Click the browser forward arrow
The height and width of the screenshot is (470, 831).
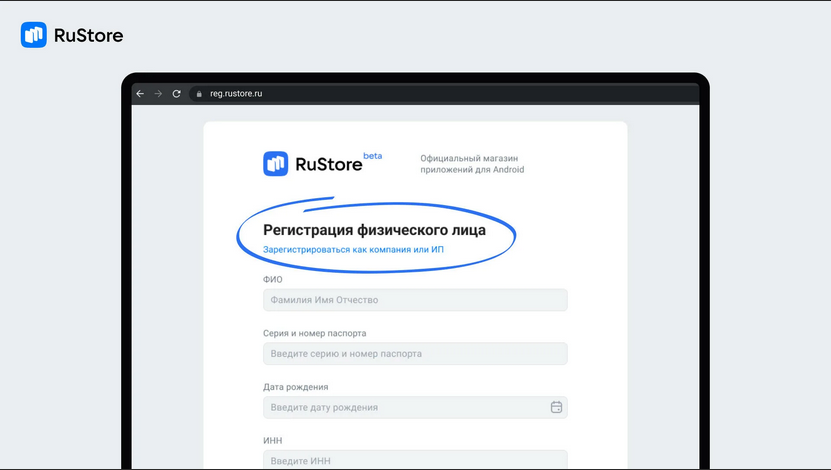[158, 94]
